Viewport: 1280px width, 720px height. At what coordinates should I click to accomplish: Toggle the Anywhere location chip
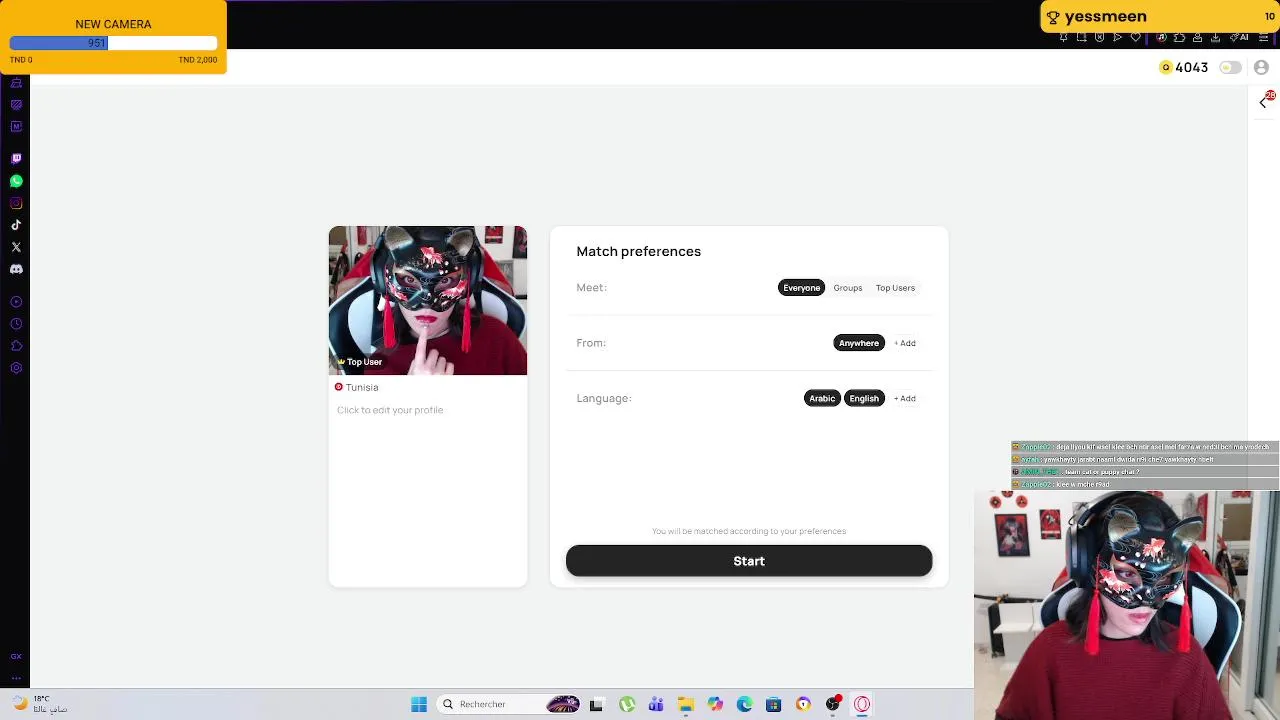[859, 343]
